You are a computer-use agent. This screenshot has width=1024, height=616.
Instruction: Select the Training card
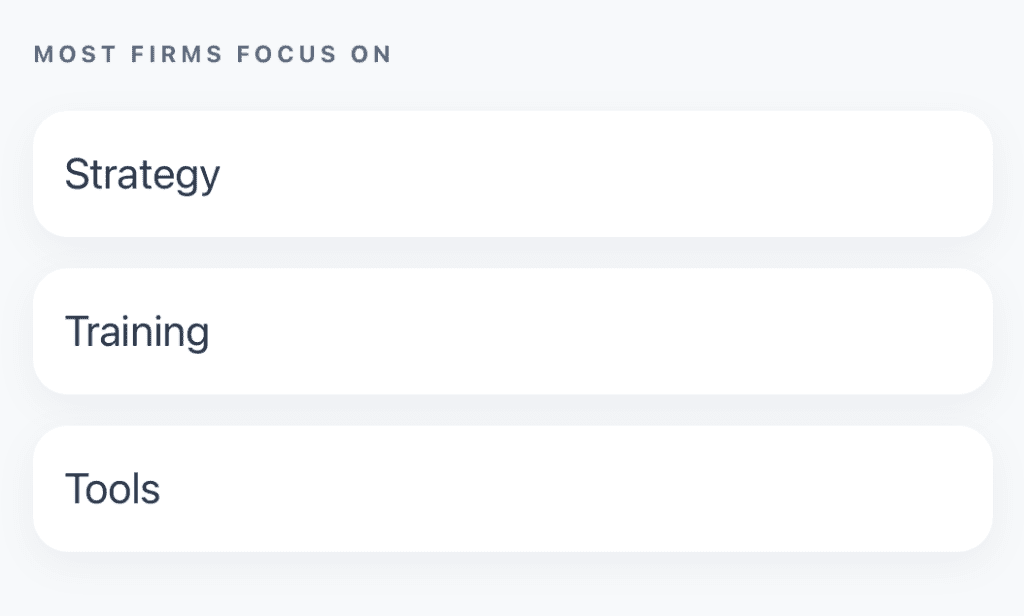(x=512, y=331)
